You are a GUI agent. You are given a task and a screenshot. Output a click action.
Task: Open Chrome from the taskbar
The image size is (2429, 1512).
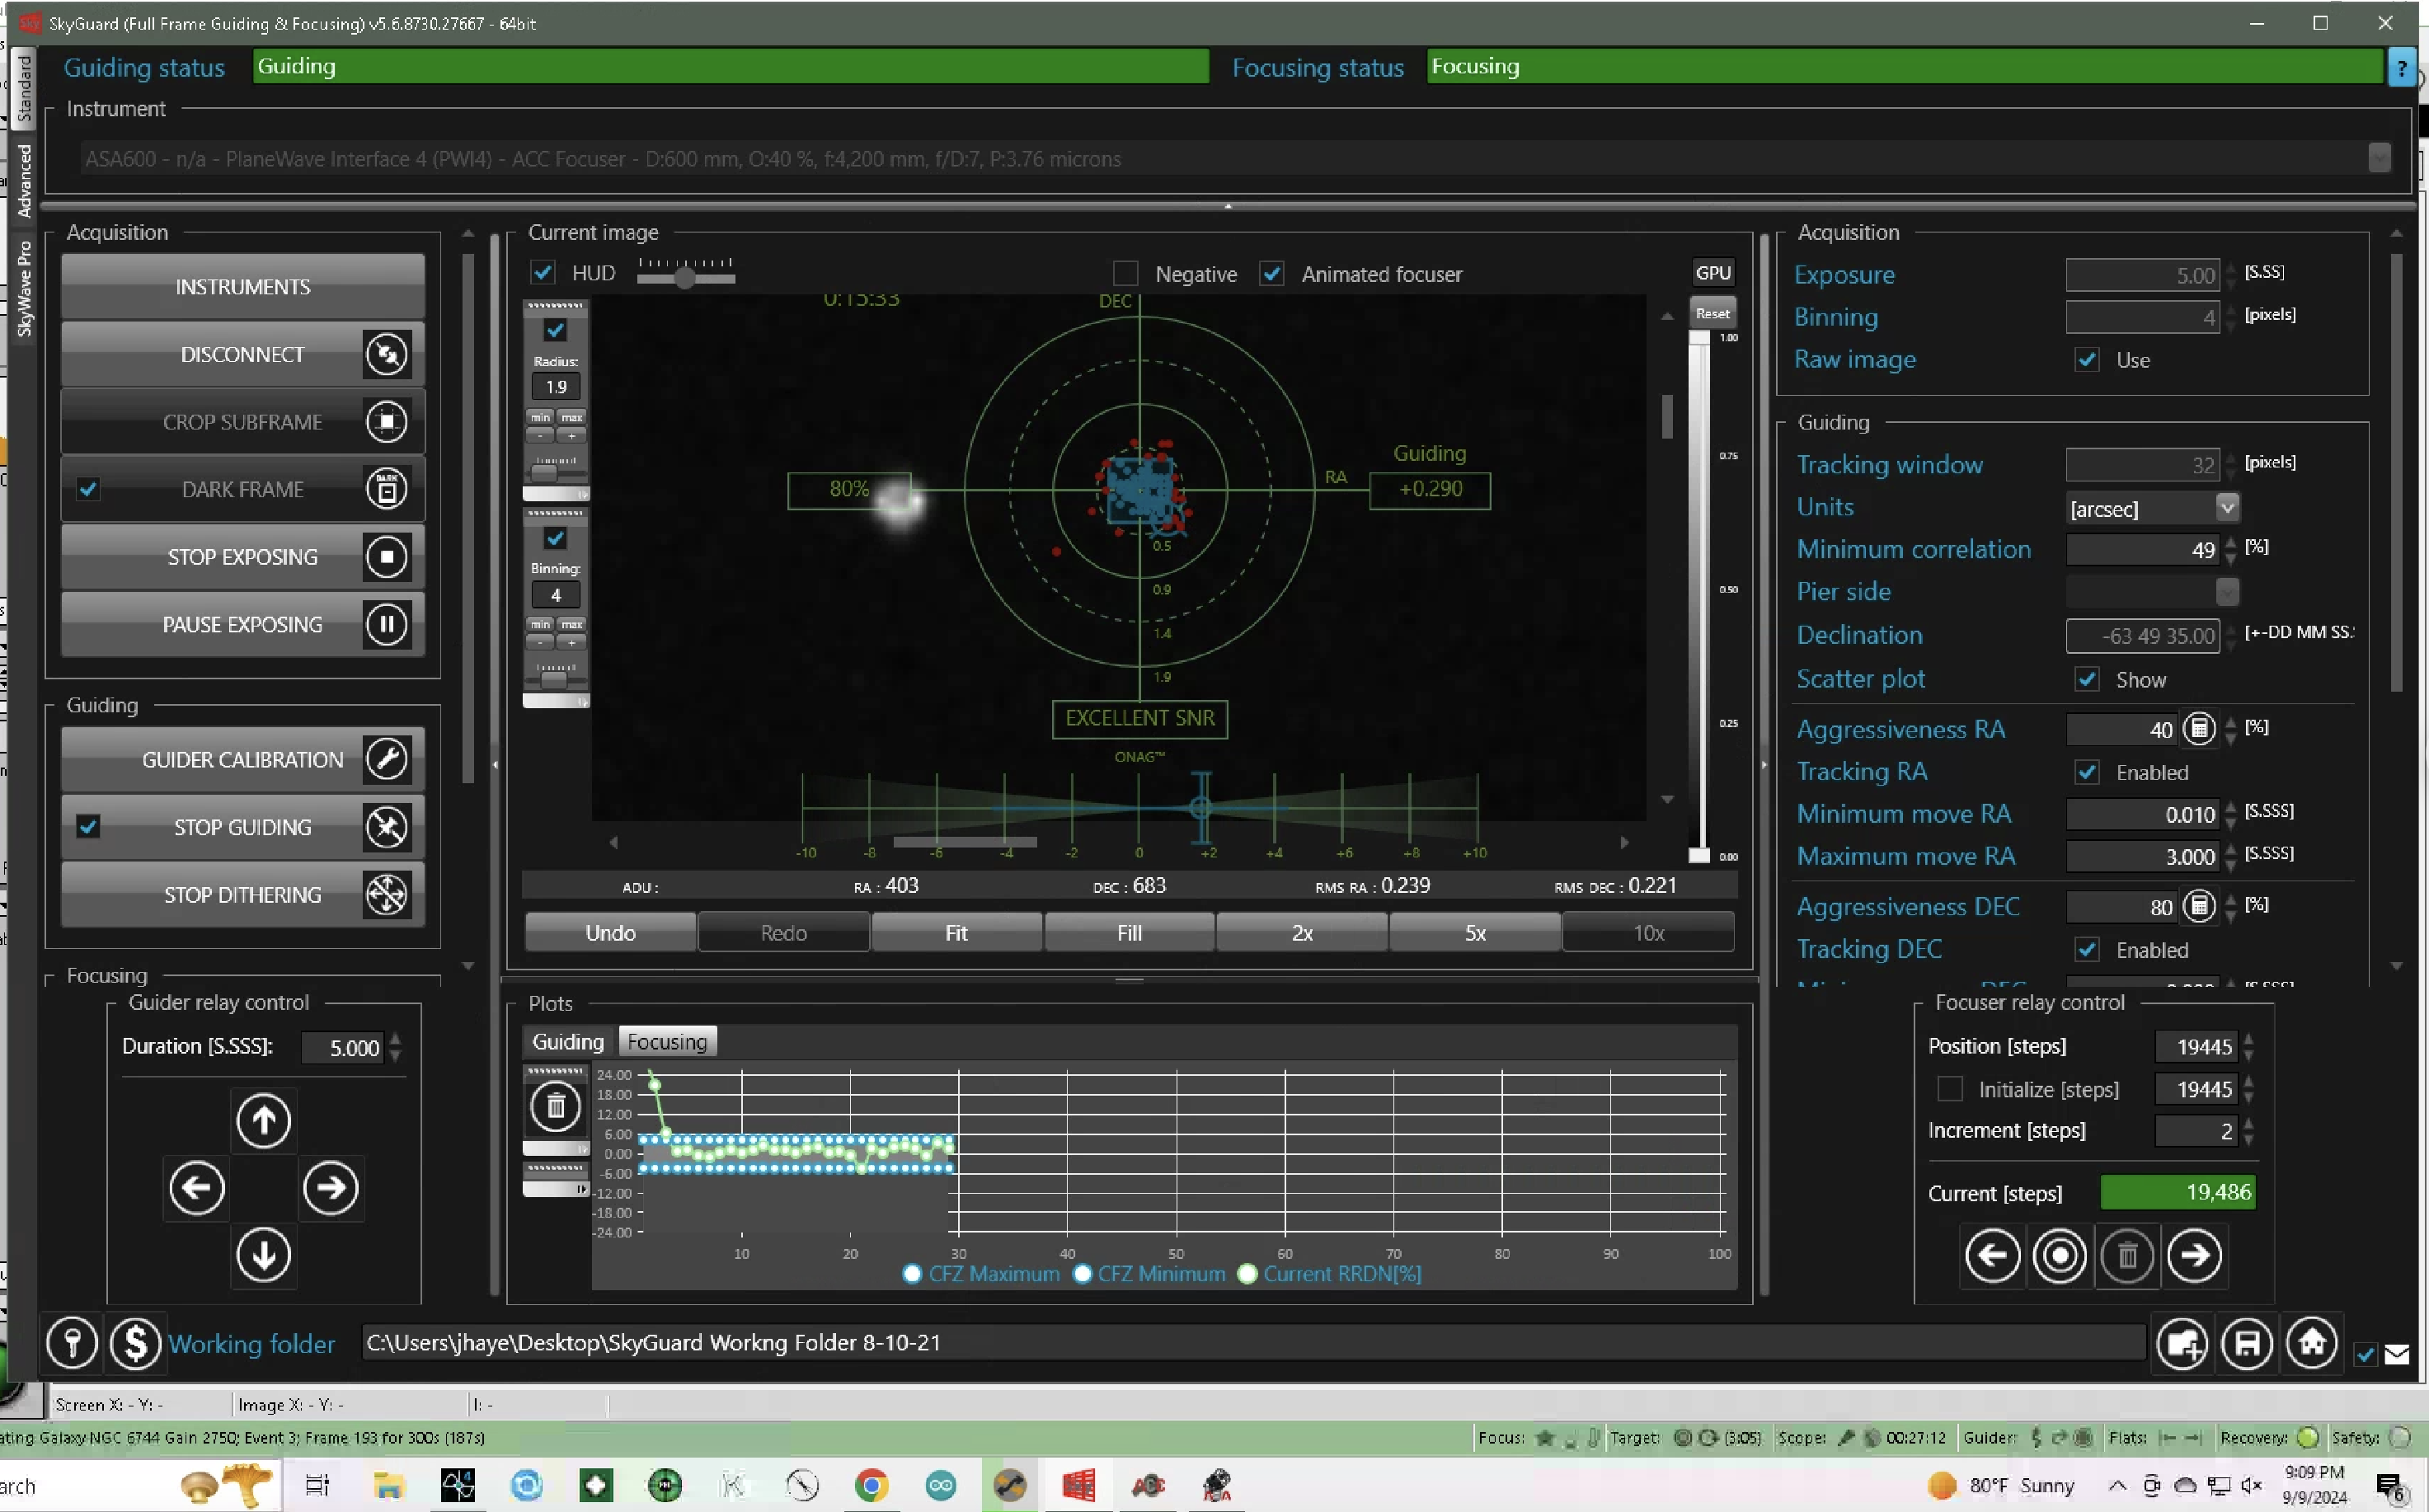click(871, 1485)
